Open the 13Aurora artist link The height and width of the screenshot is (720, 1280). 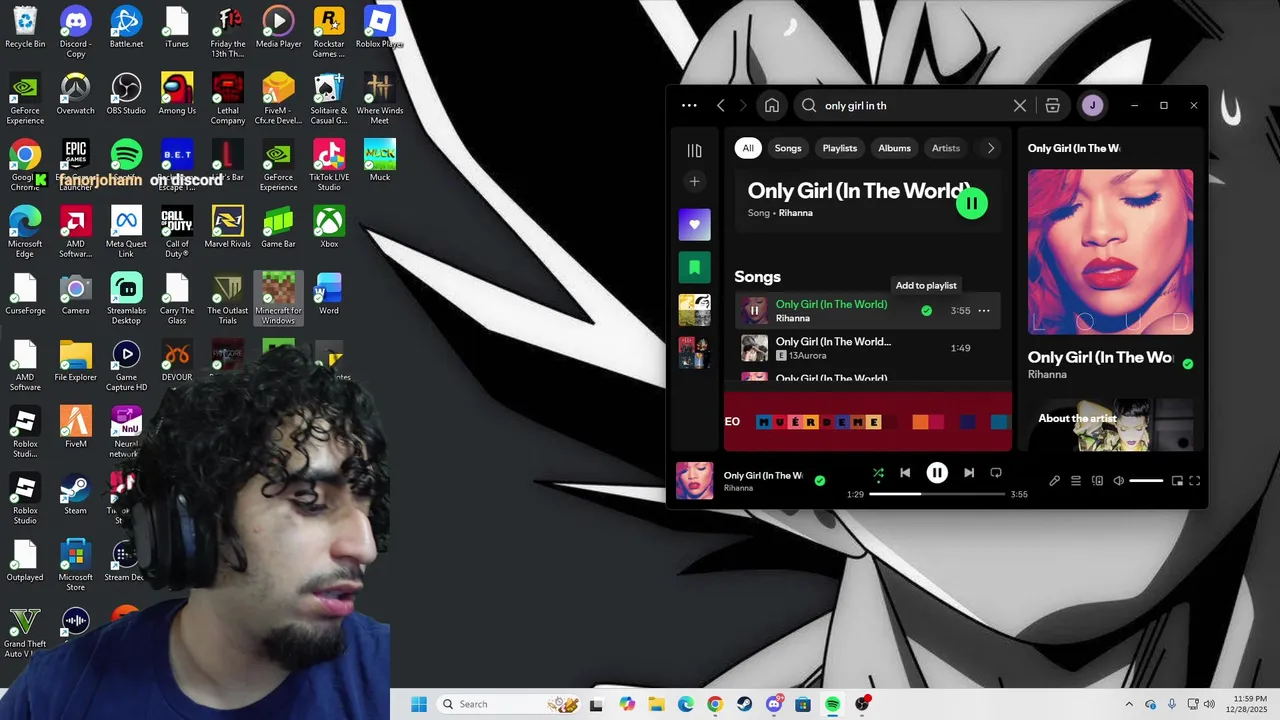coord(807,355)
